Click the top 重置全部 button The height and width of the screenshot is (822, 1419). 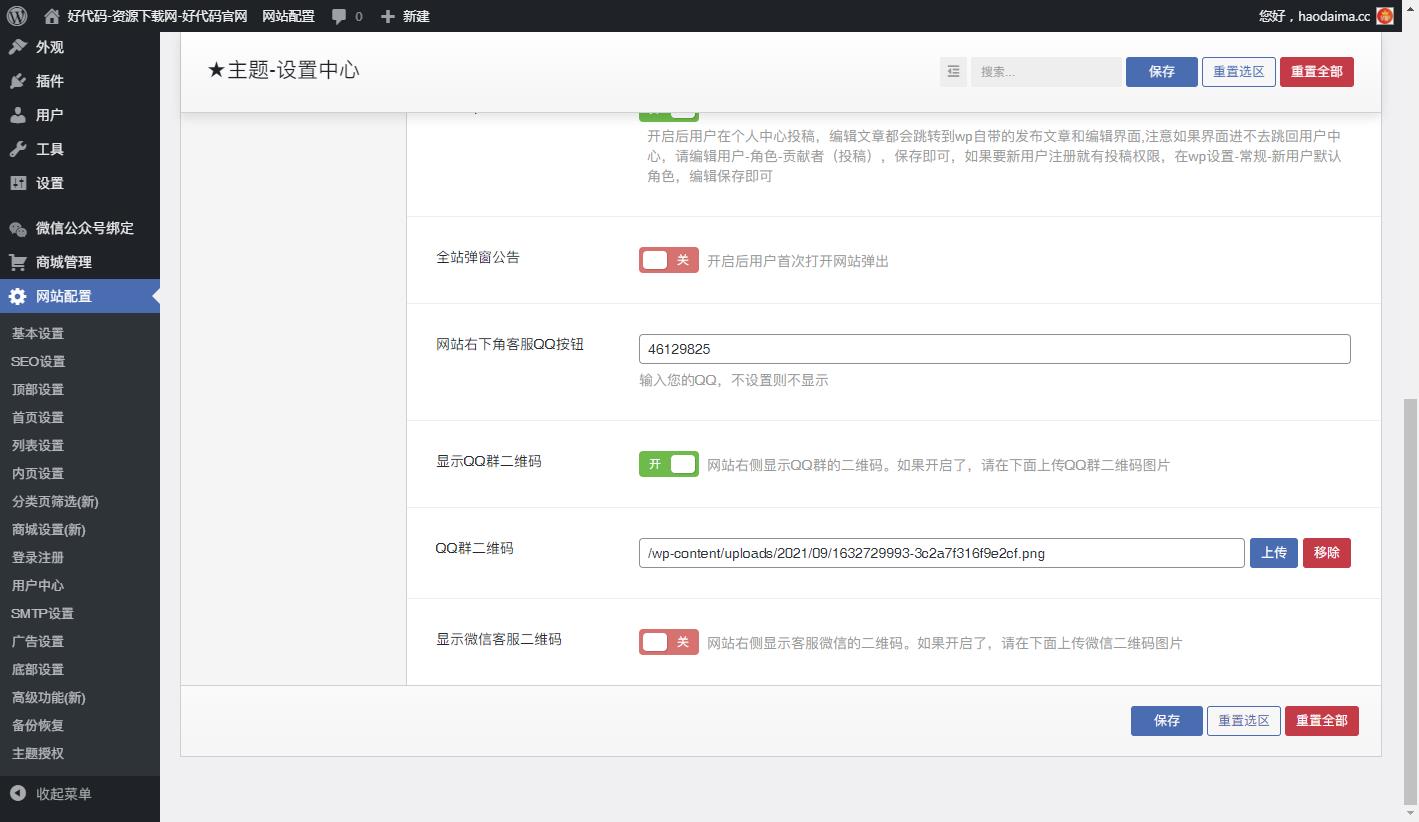[1316, 72]
